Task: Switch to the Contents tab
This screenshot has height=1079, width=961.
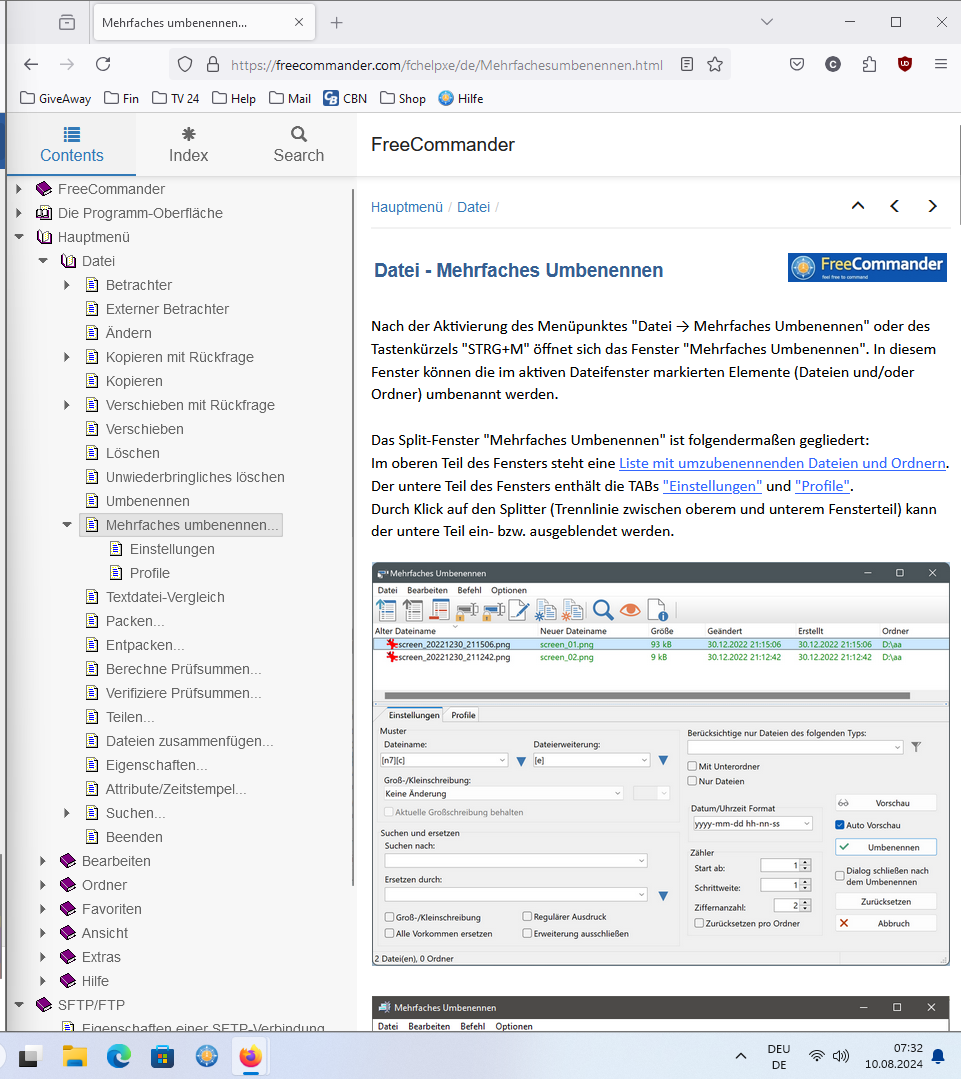Action: click(72, 145)
